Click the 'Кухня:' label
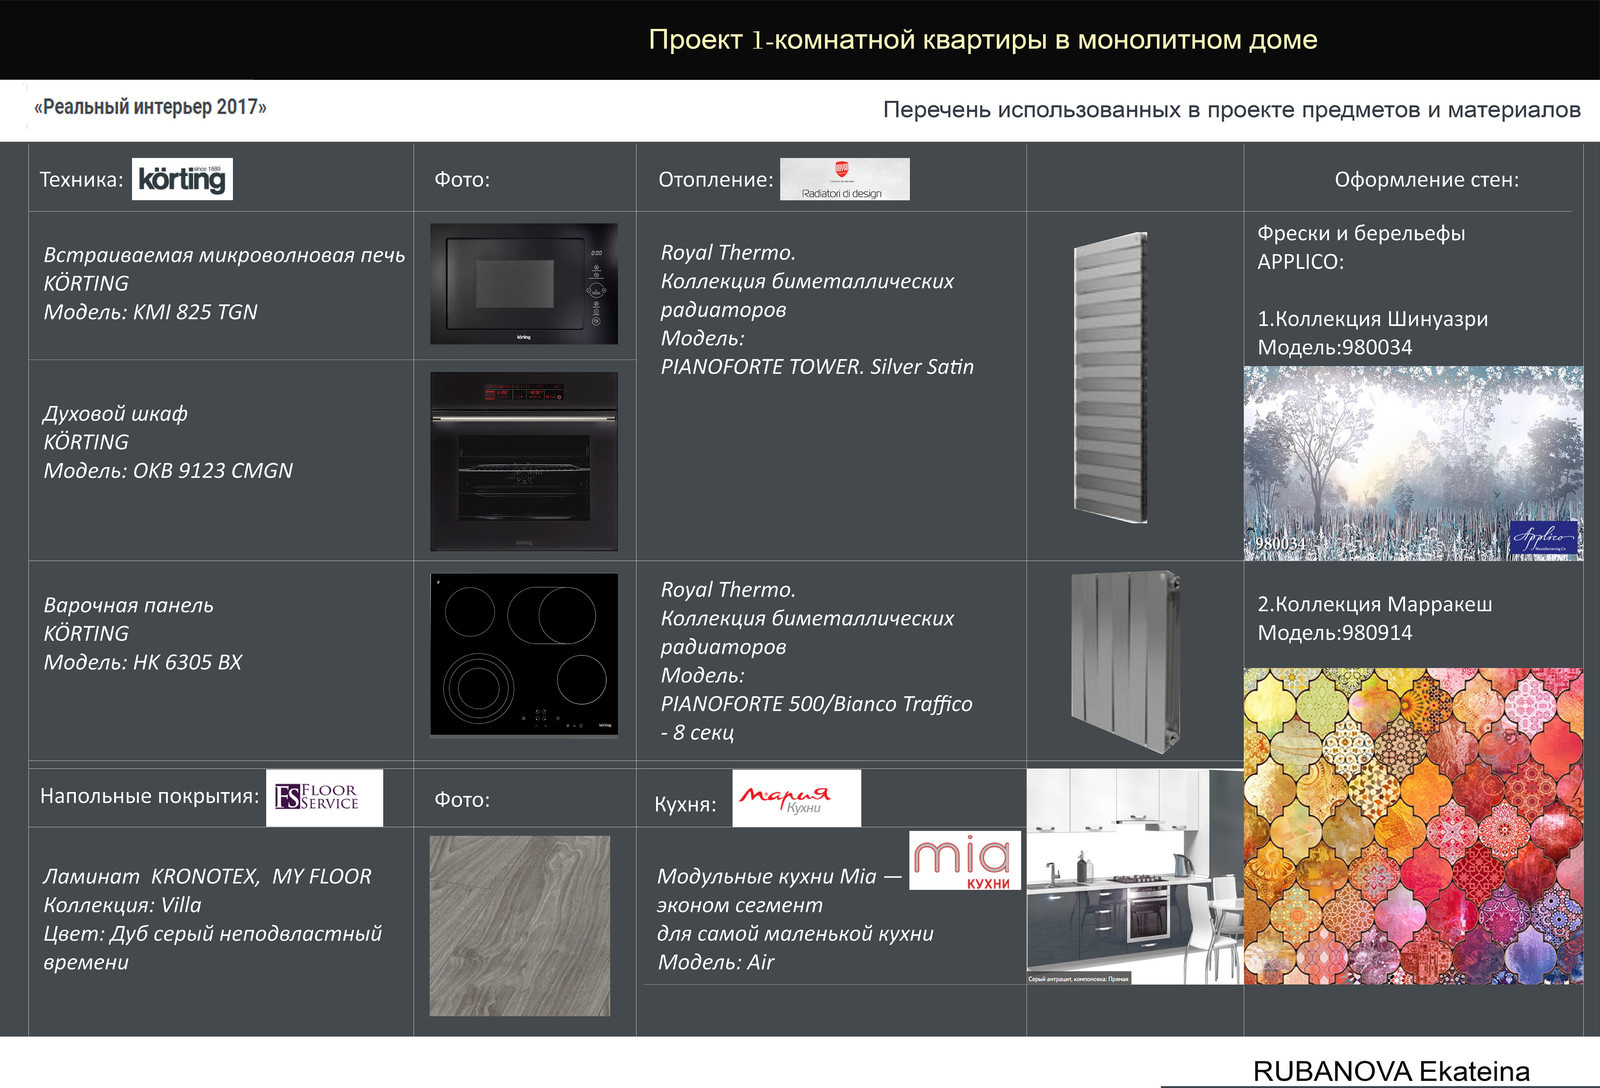Screen dimensions: 1600x1088 pyautogui.click(x=685, y=805)
